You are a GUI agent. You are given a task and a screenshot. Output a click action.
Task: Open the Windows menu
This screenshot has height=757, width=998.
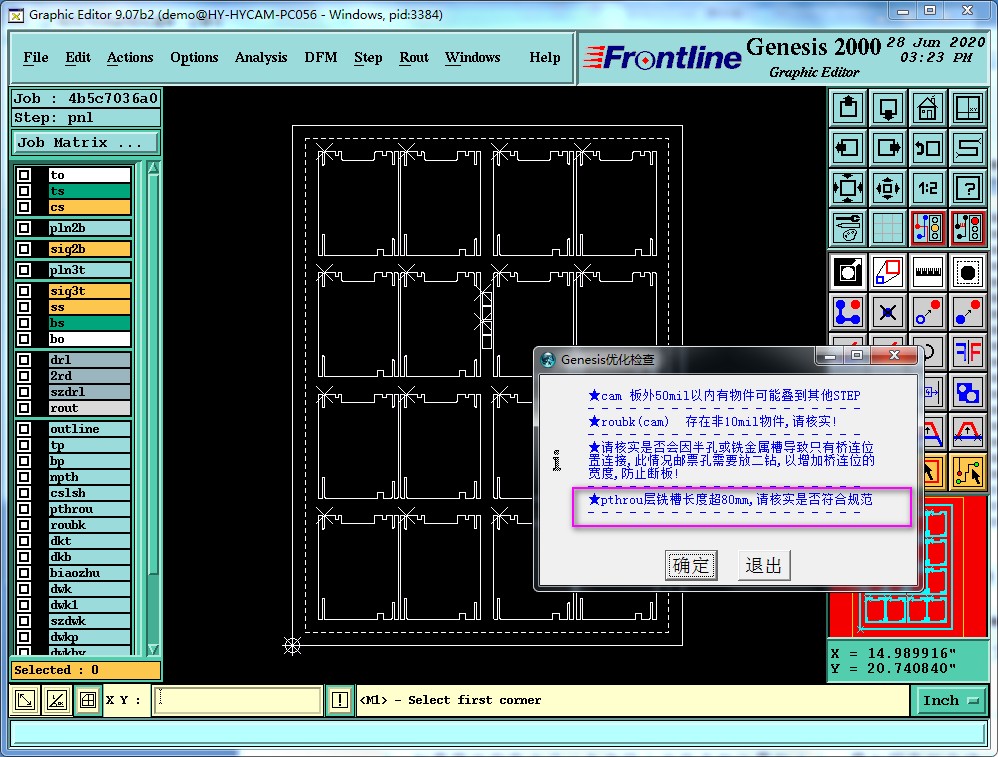pyautogui.click(x=472, y=57)
